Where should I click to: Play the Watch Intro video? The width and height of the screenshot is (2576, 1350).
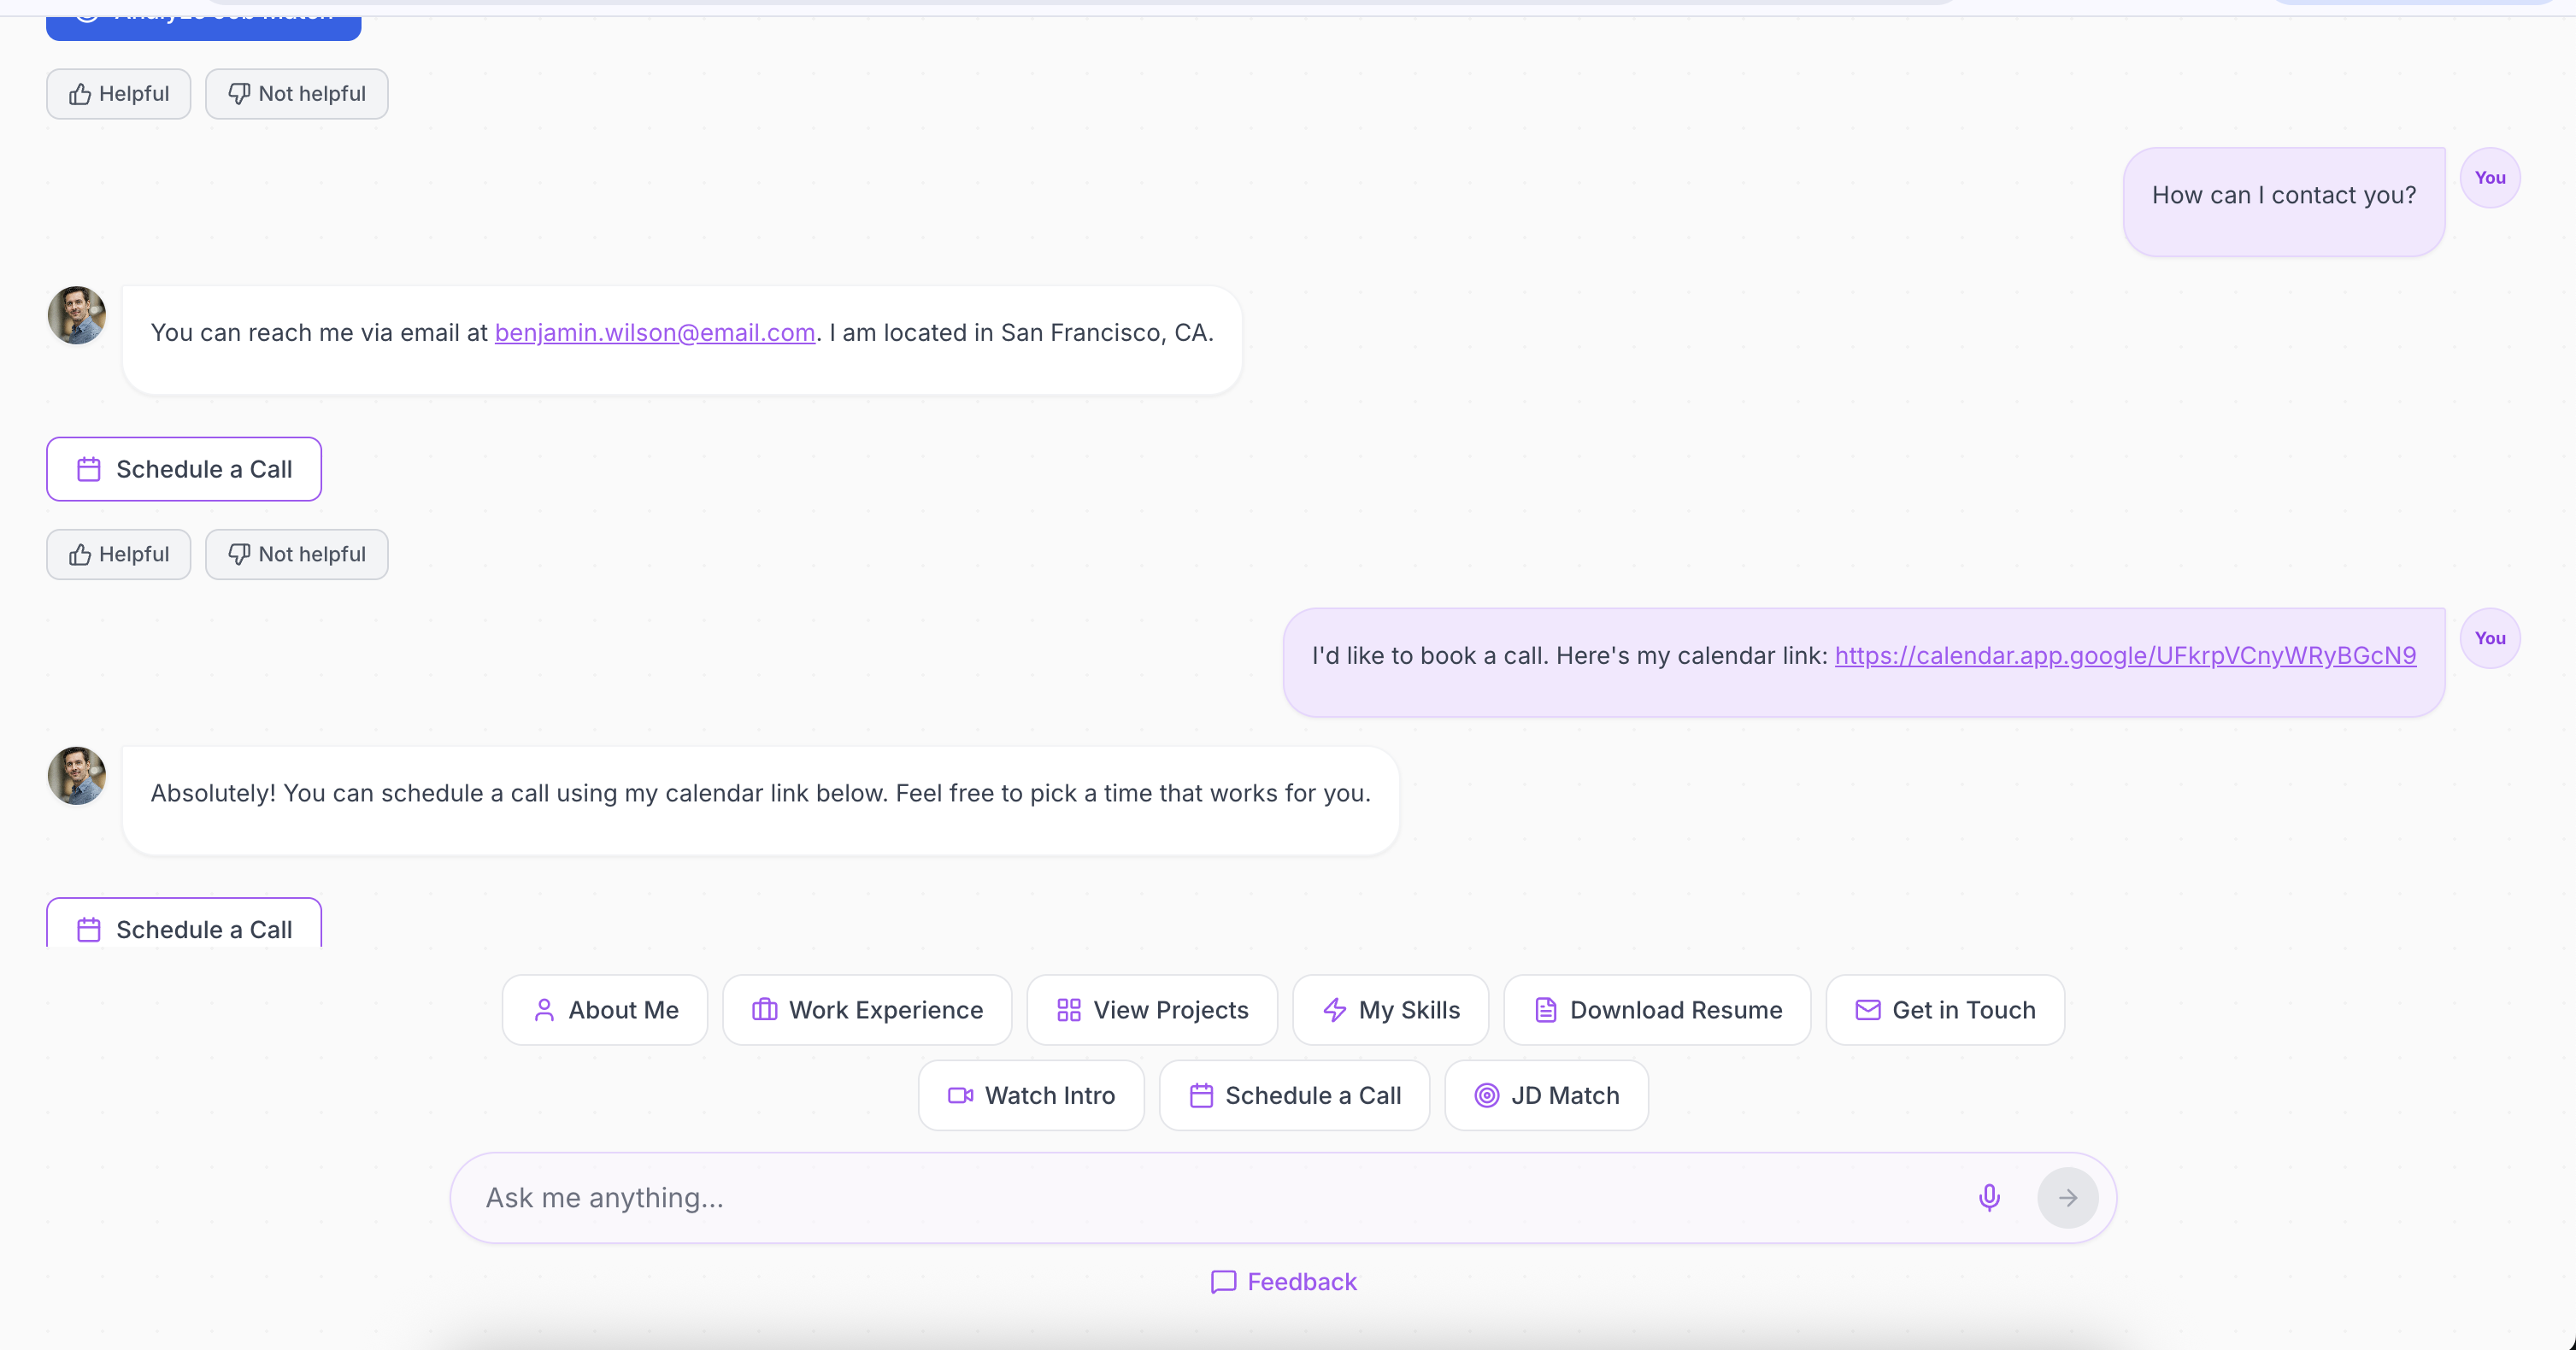pyautogui.click(x=1031, y=1095)
